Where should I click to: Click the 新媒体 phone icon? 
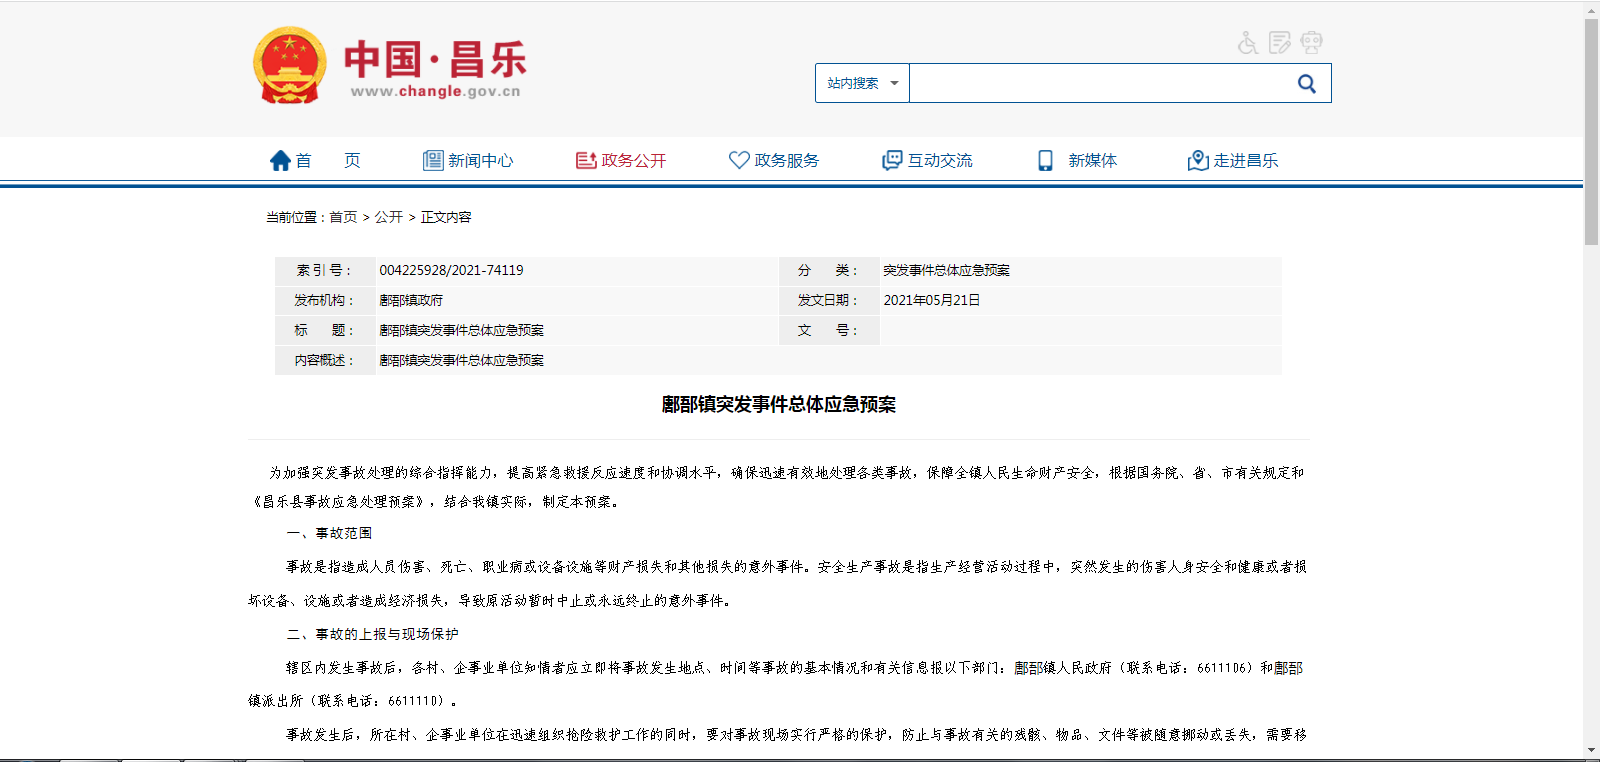pos(1045,161)
